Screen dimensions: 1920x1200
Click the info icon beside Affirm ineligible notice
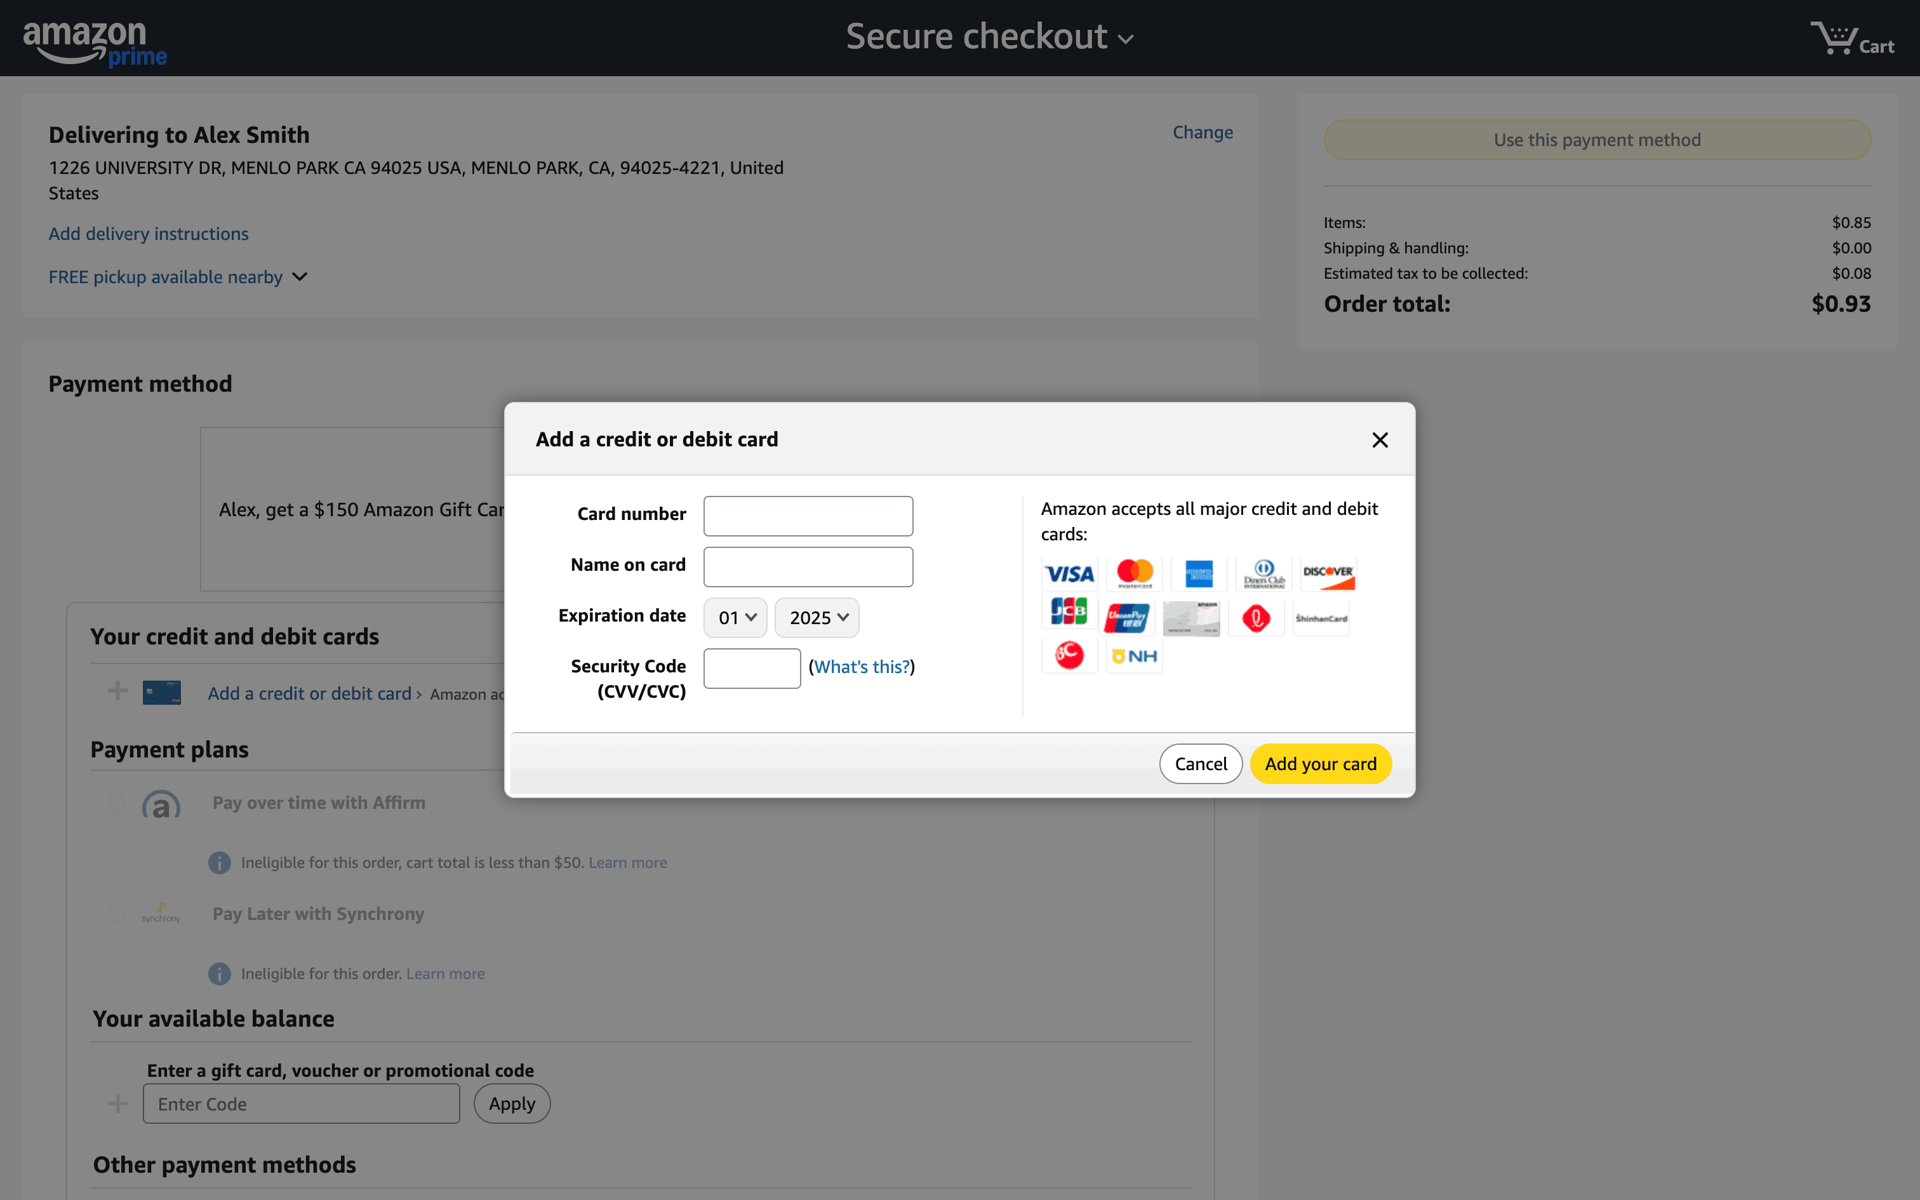point(219,863)
